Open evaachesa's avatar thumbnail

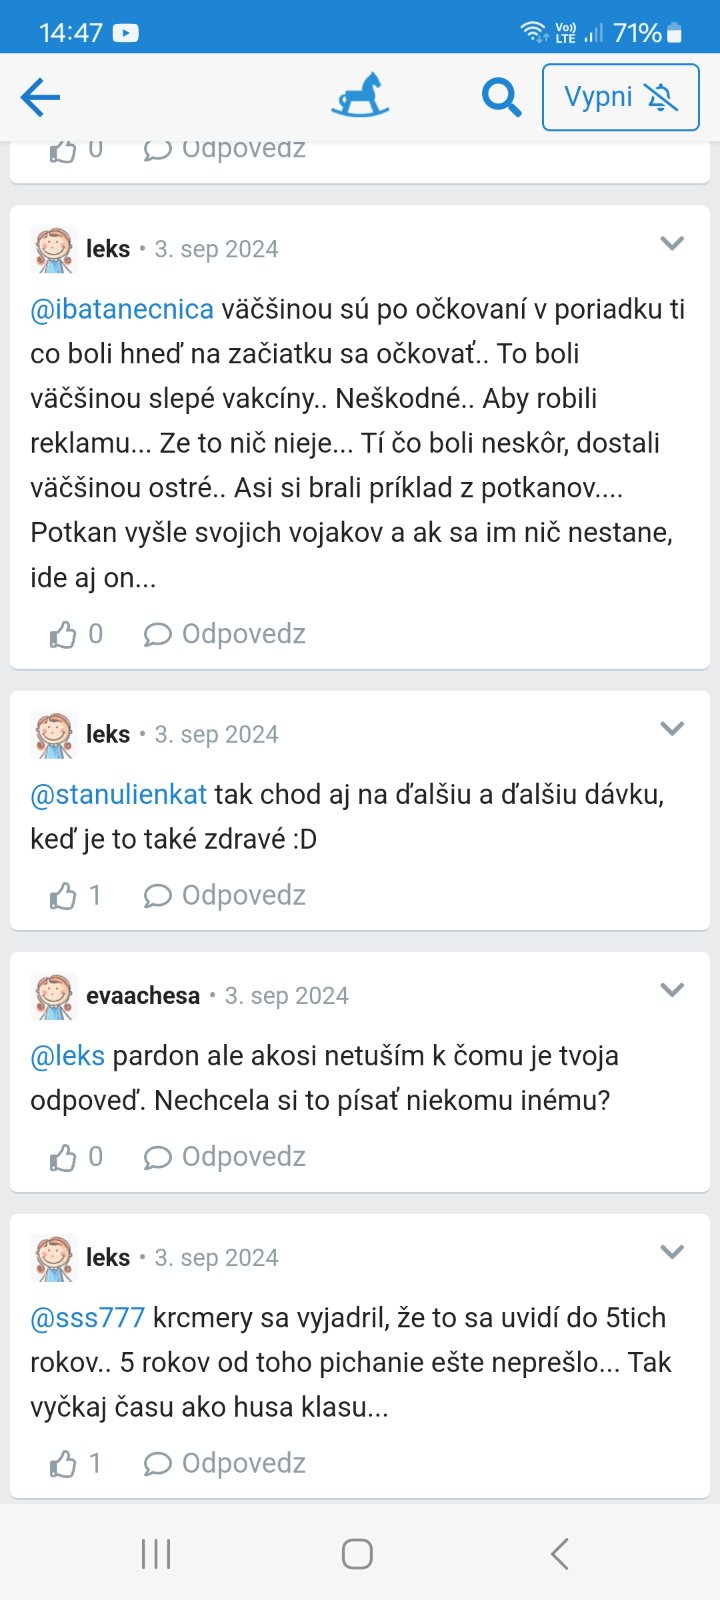[54, 996]
